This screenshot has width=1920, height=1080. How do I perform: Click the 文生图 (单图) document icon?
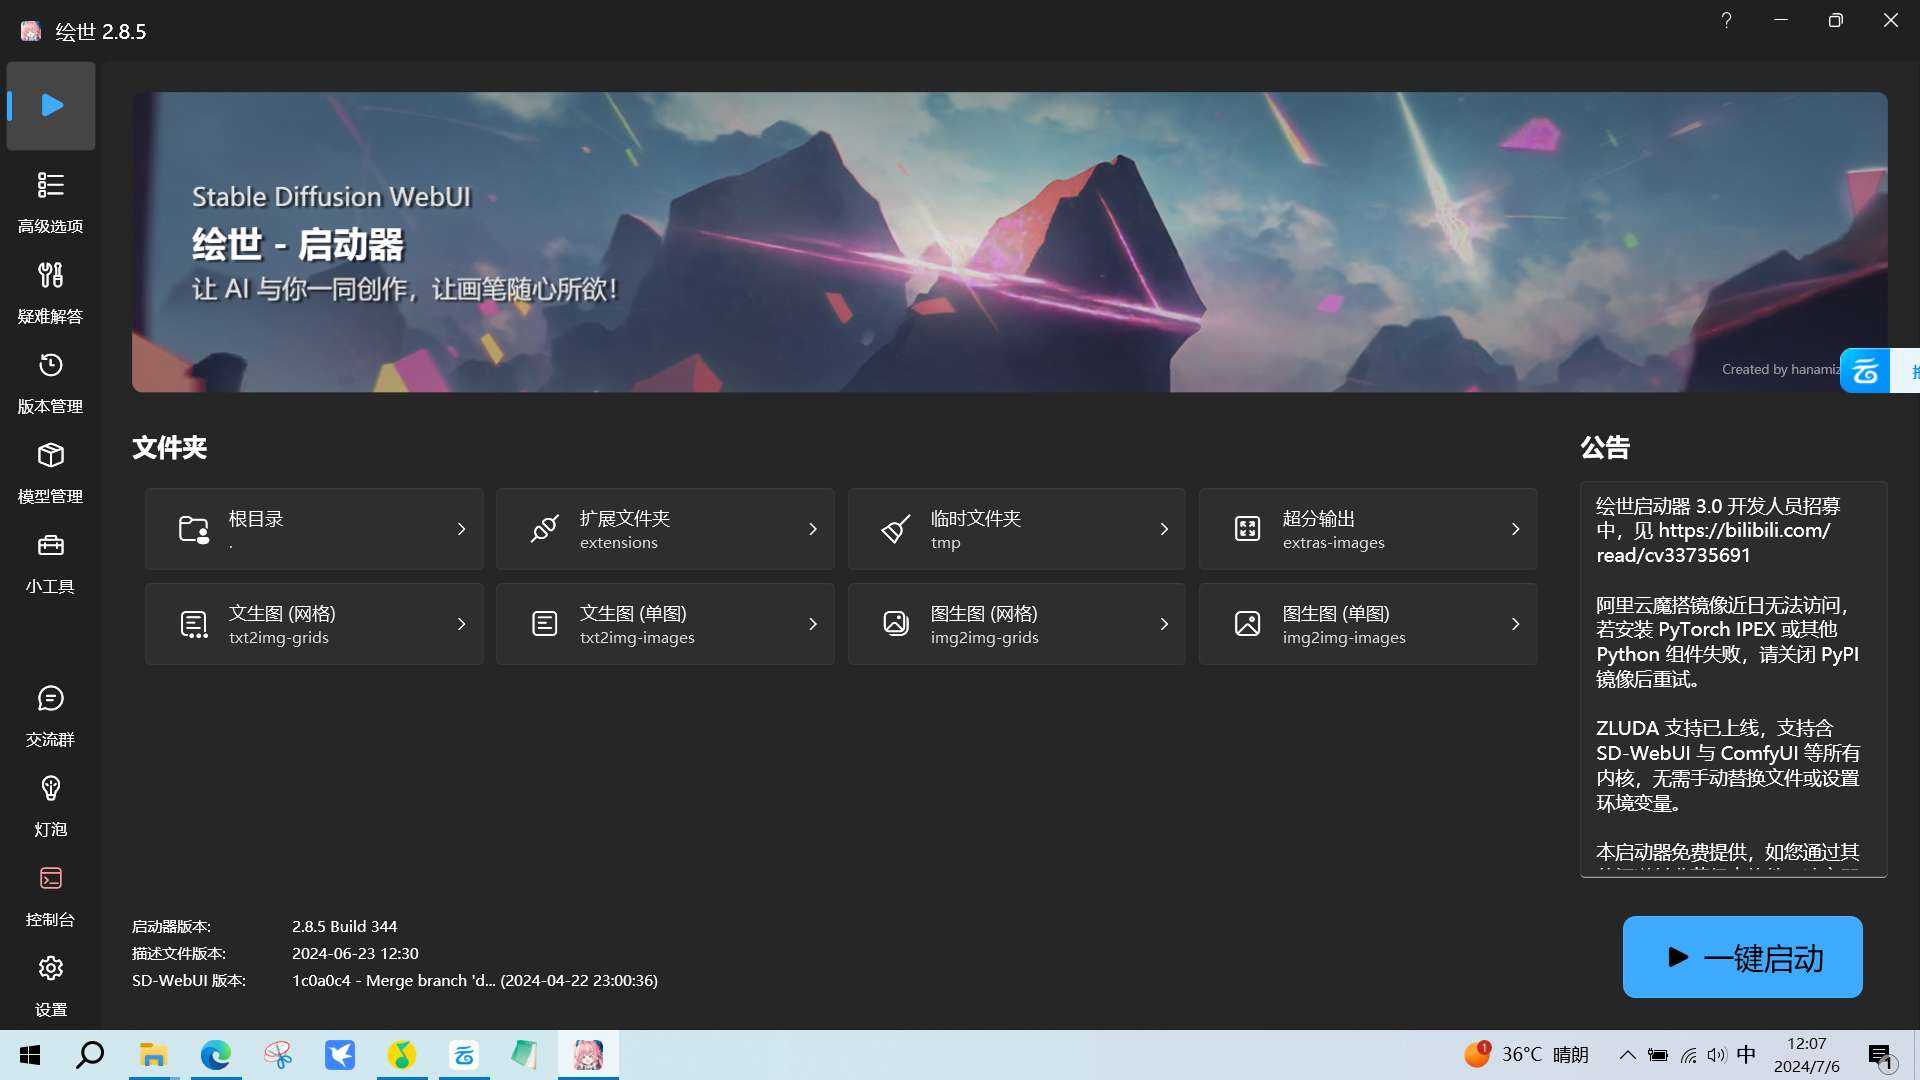tap(545, 624)
